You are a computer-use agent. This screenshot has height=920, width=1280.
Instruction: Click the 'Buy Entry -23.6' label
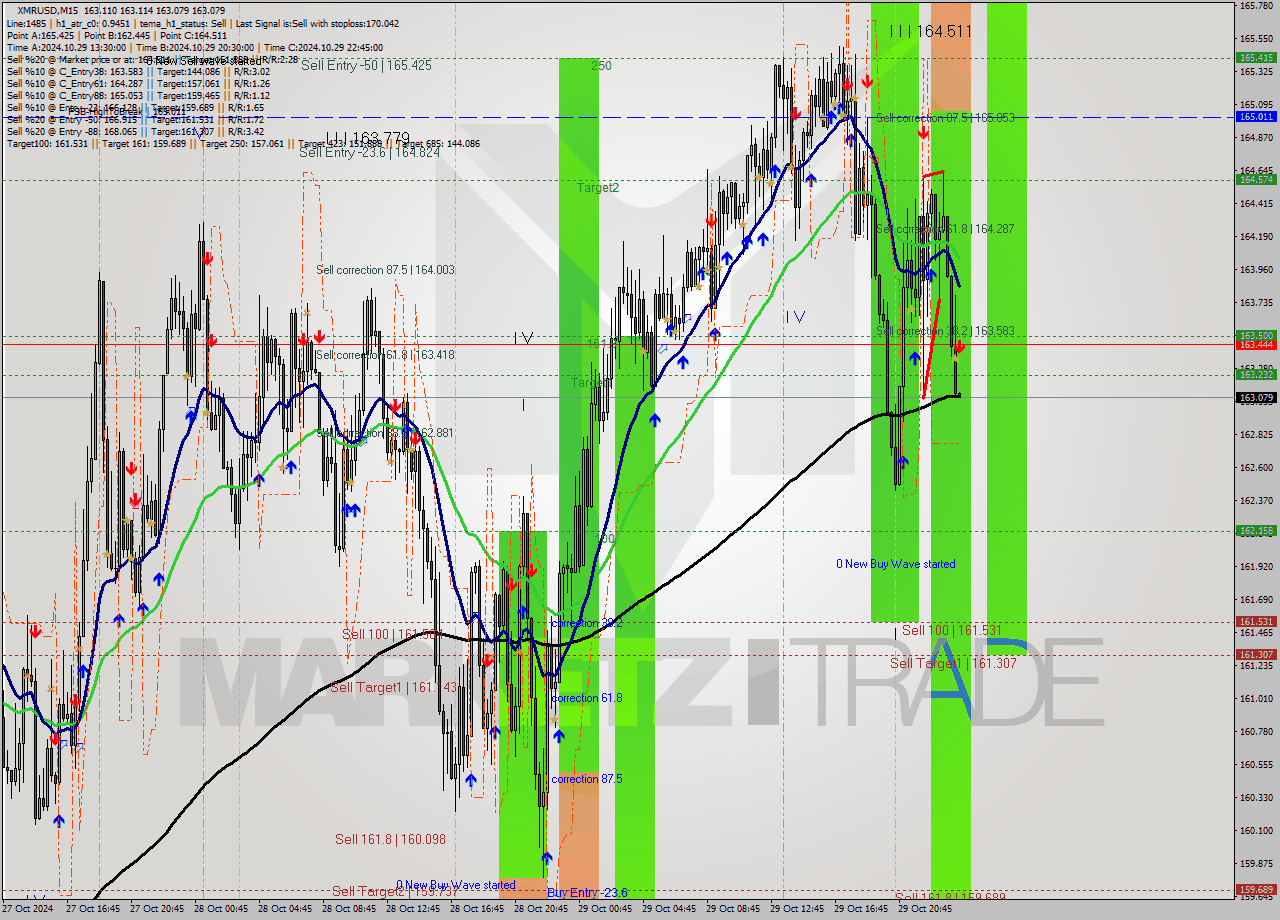point(587,893)
